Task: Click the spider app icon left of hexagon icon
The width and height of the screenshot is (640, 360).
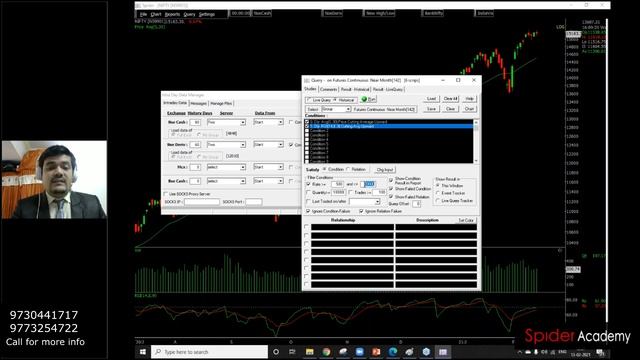Action: click(409, 352)
